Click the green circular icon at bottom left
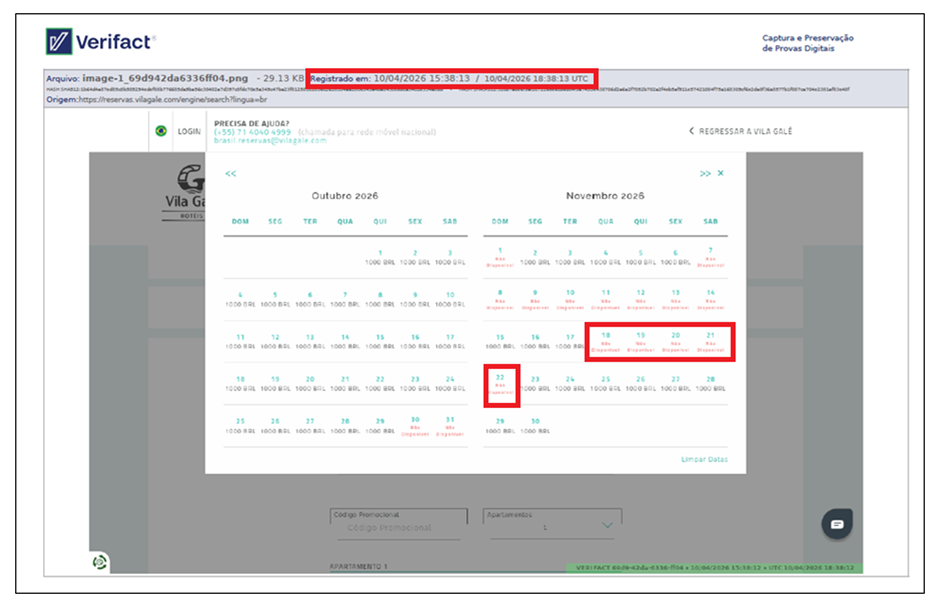 pos(100,562)
